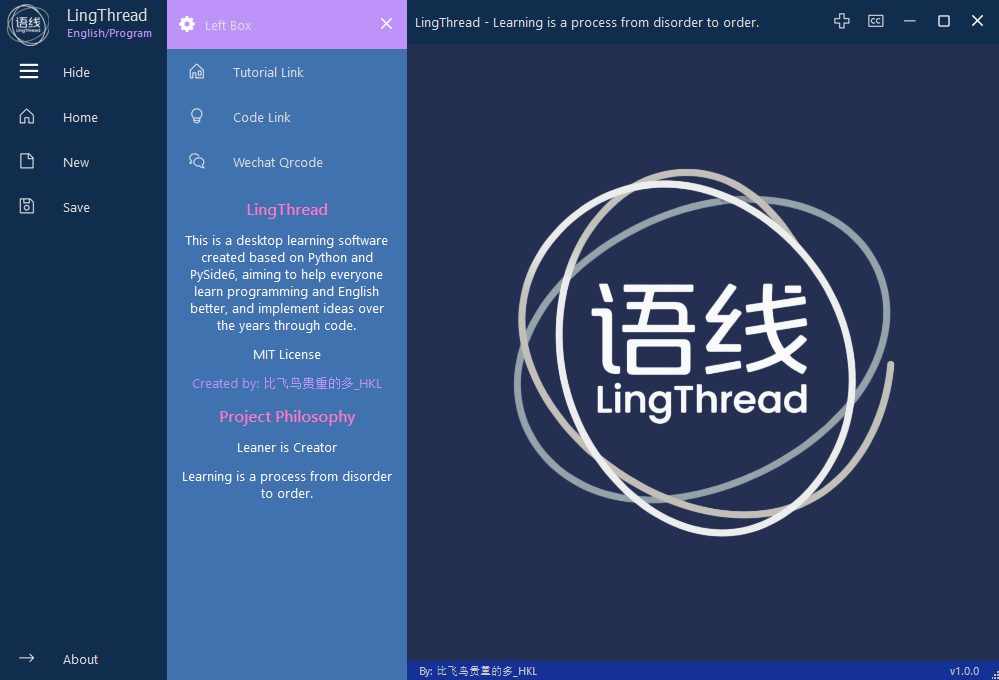Click the Wechat Qrcode chat bubbles icon
This screenshot has width=999, height=680.
pos(197,161)
